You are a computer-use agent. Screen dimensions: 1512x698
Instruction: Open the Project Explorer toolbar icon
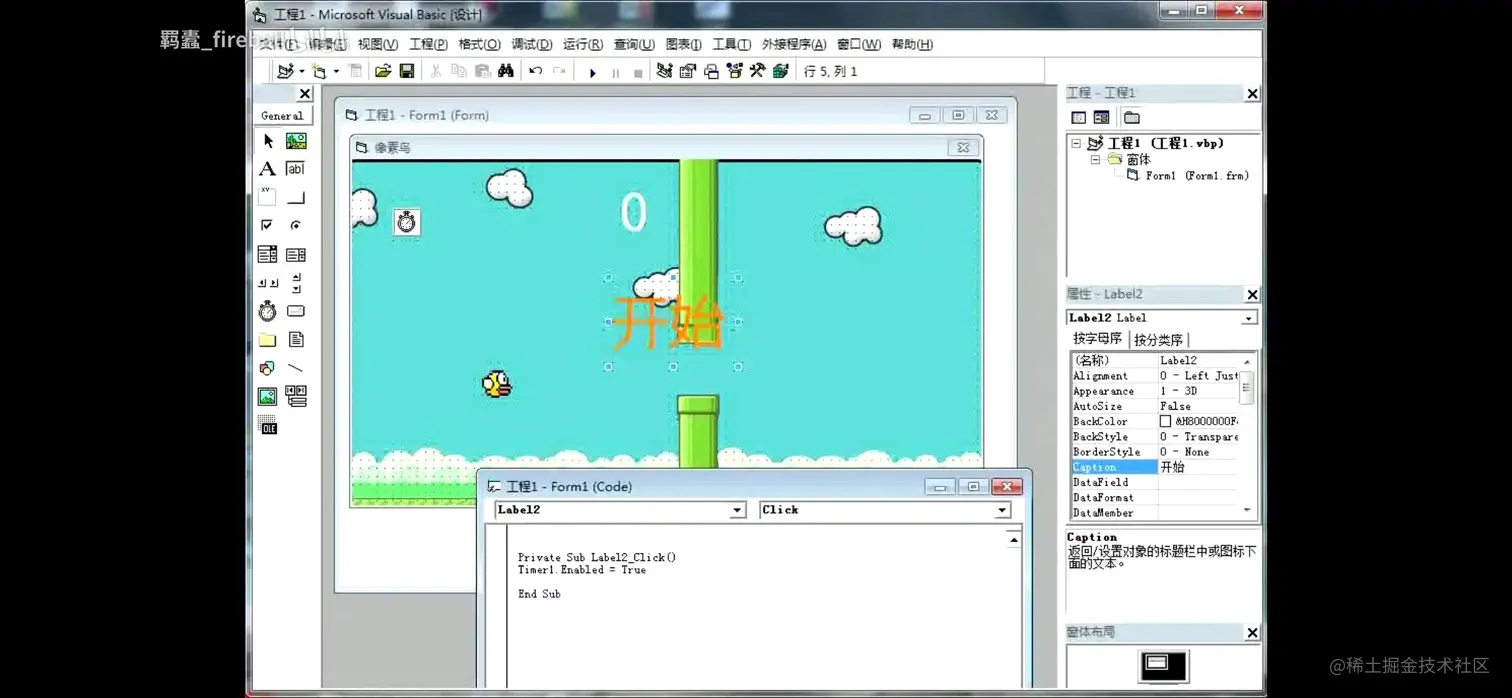tap(664, 71)
